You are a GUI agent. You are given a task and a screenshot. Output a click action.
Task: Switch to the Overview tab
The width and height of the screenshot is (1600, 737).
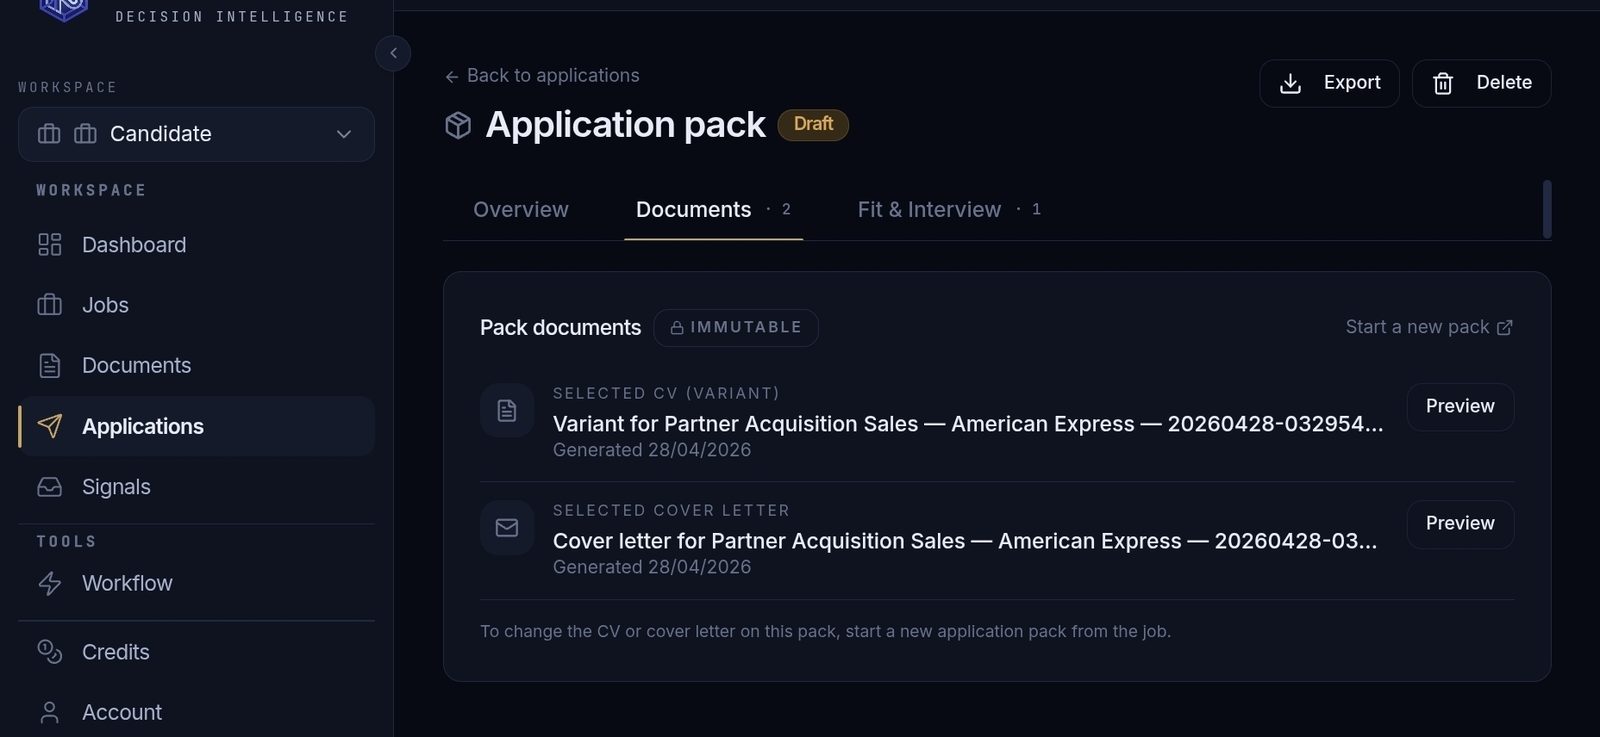[x=520, y=209]
